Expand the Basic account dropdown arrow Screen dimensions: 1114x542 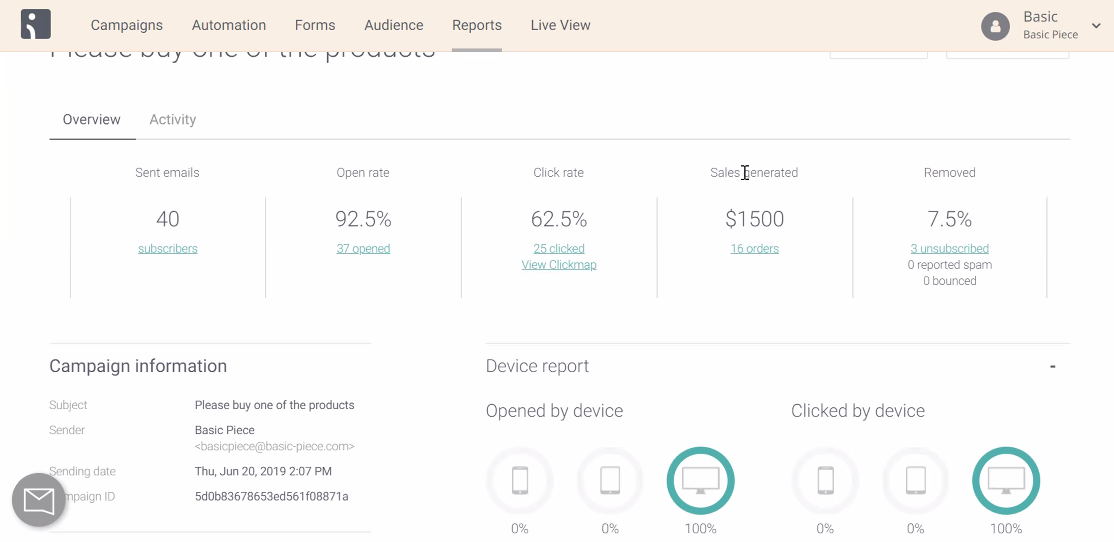tap(1096, 26)
